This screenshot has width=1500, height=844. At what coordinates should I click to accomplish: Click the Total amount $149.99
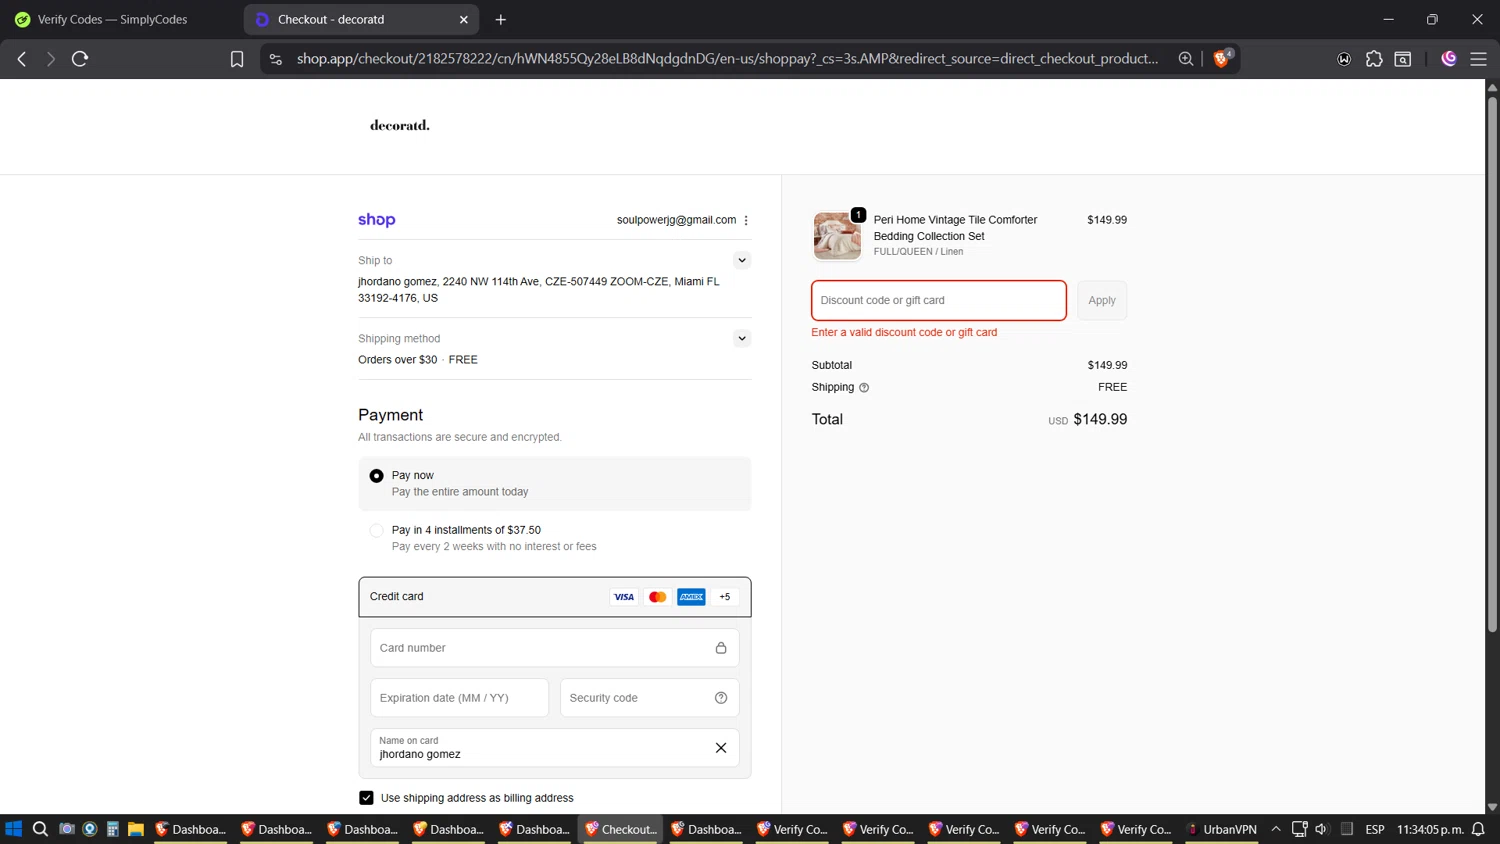1100,420
